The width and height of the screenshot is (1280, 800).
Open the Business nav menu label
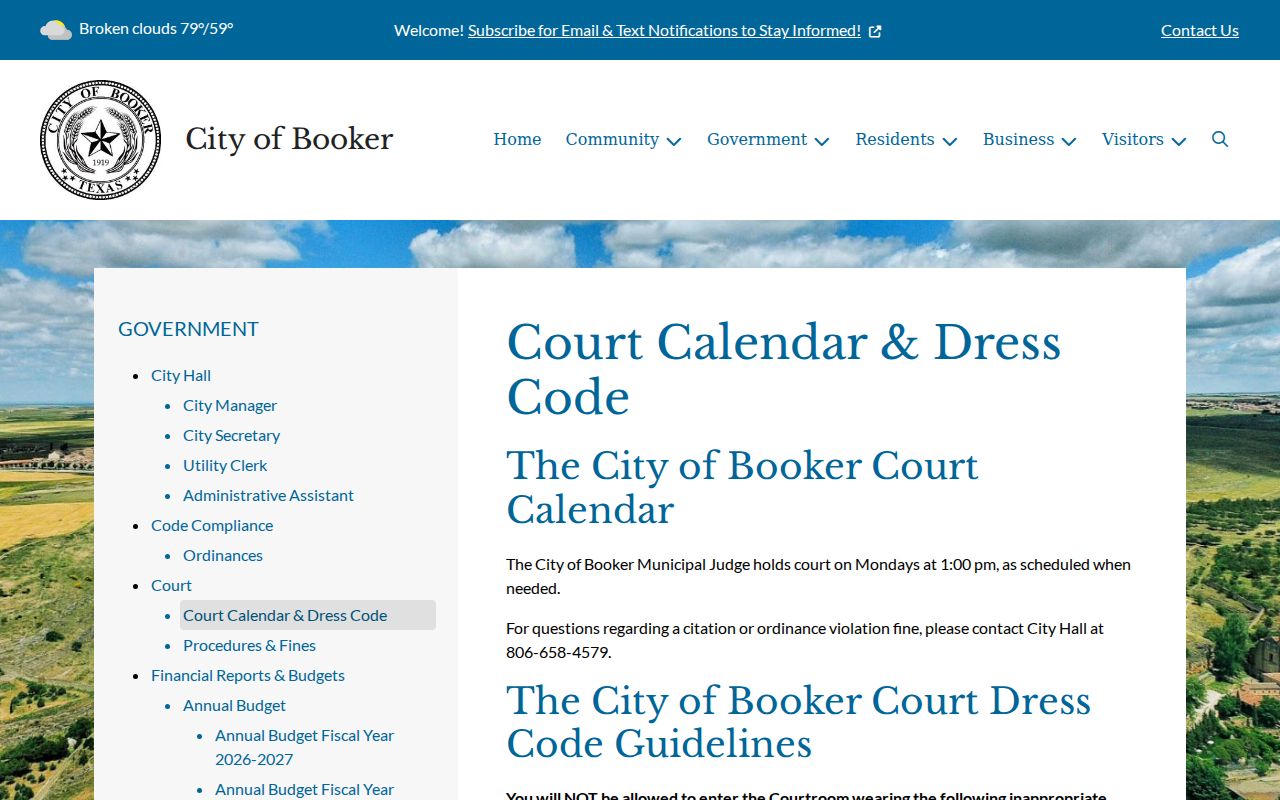[x=1018, y=139]
